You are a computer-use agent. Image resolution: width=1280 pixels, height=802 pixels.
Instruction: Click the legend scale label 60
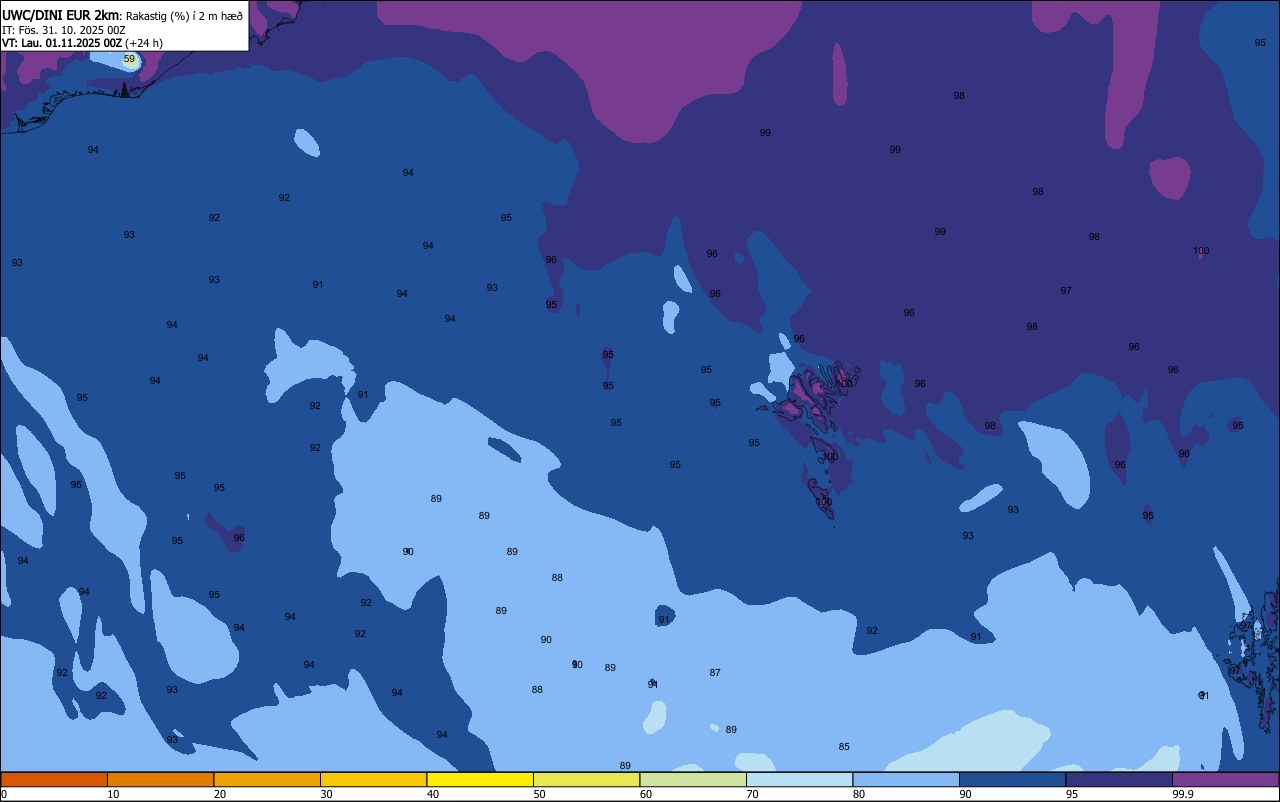tap(646, 794)
